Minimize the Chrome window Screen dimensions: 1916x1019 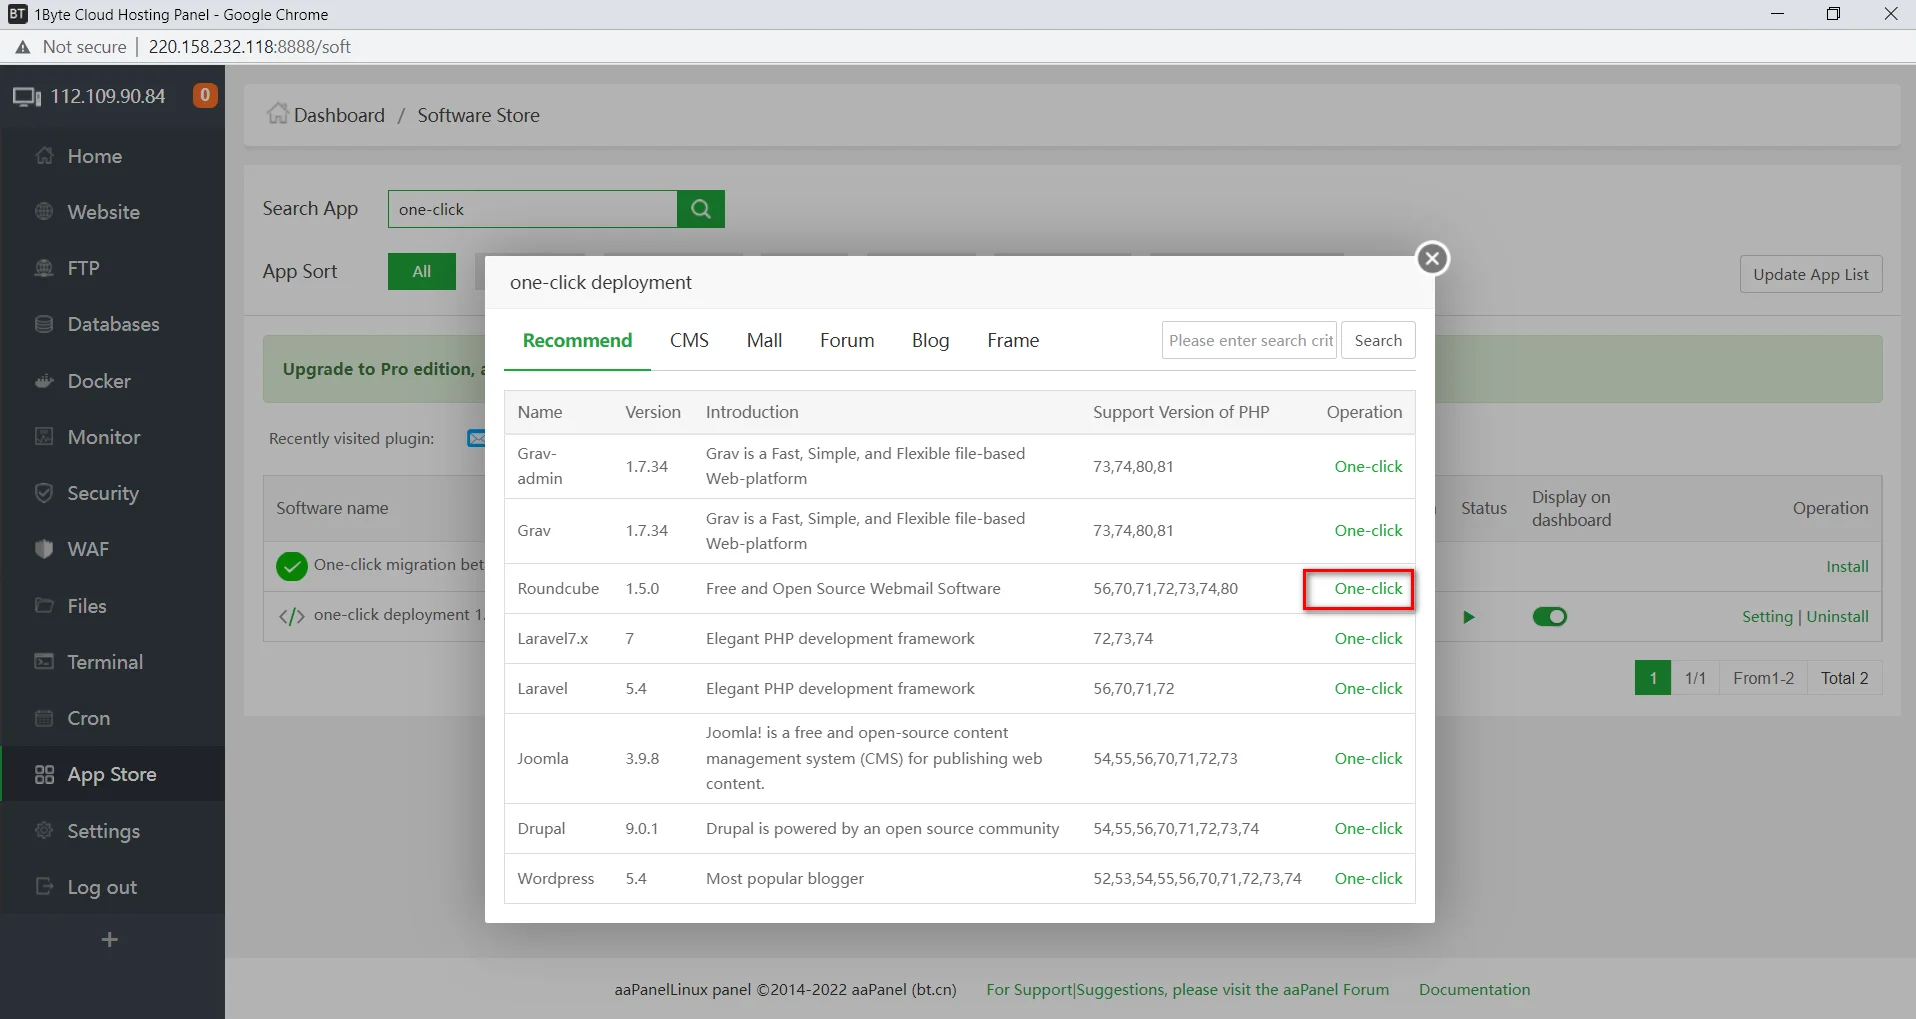[1777, 14]
